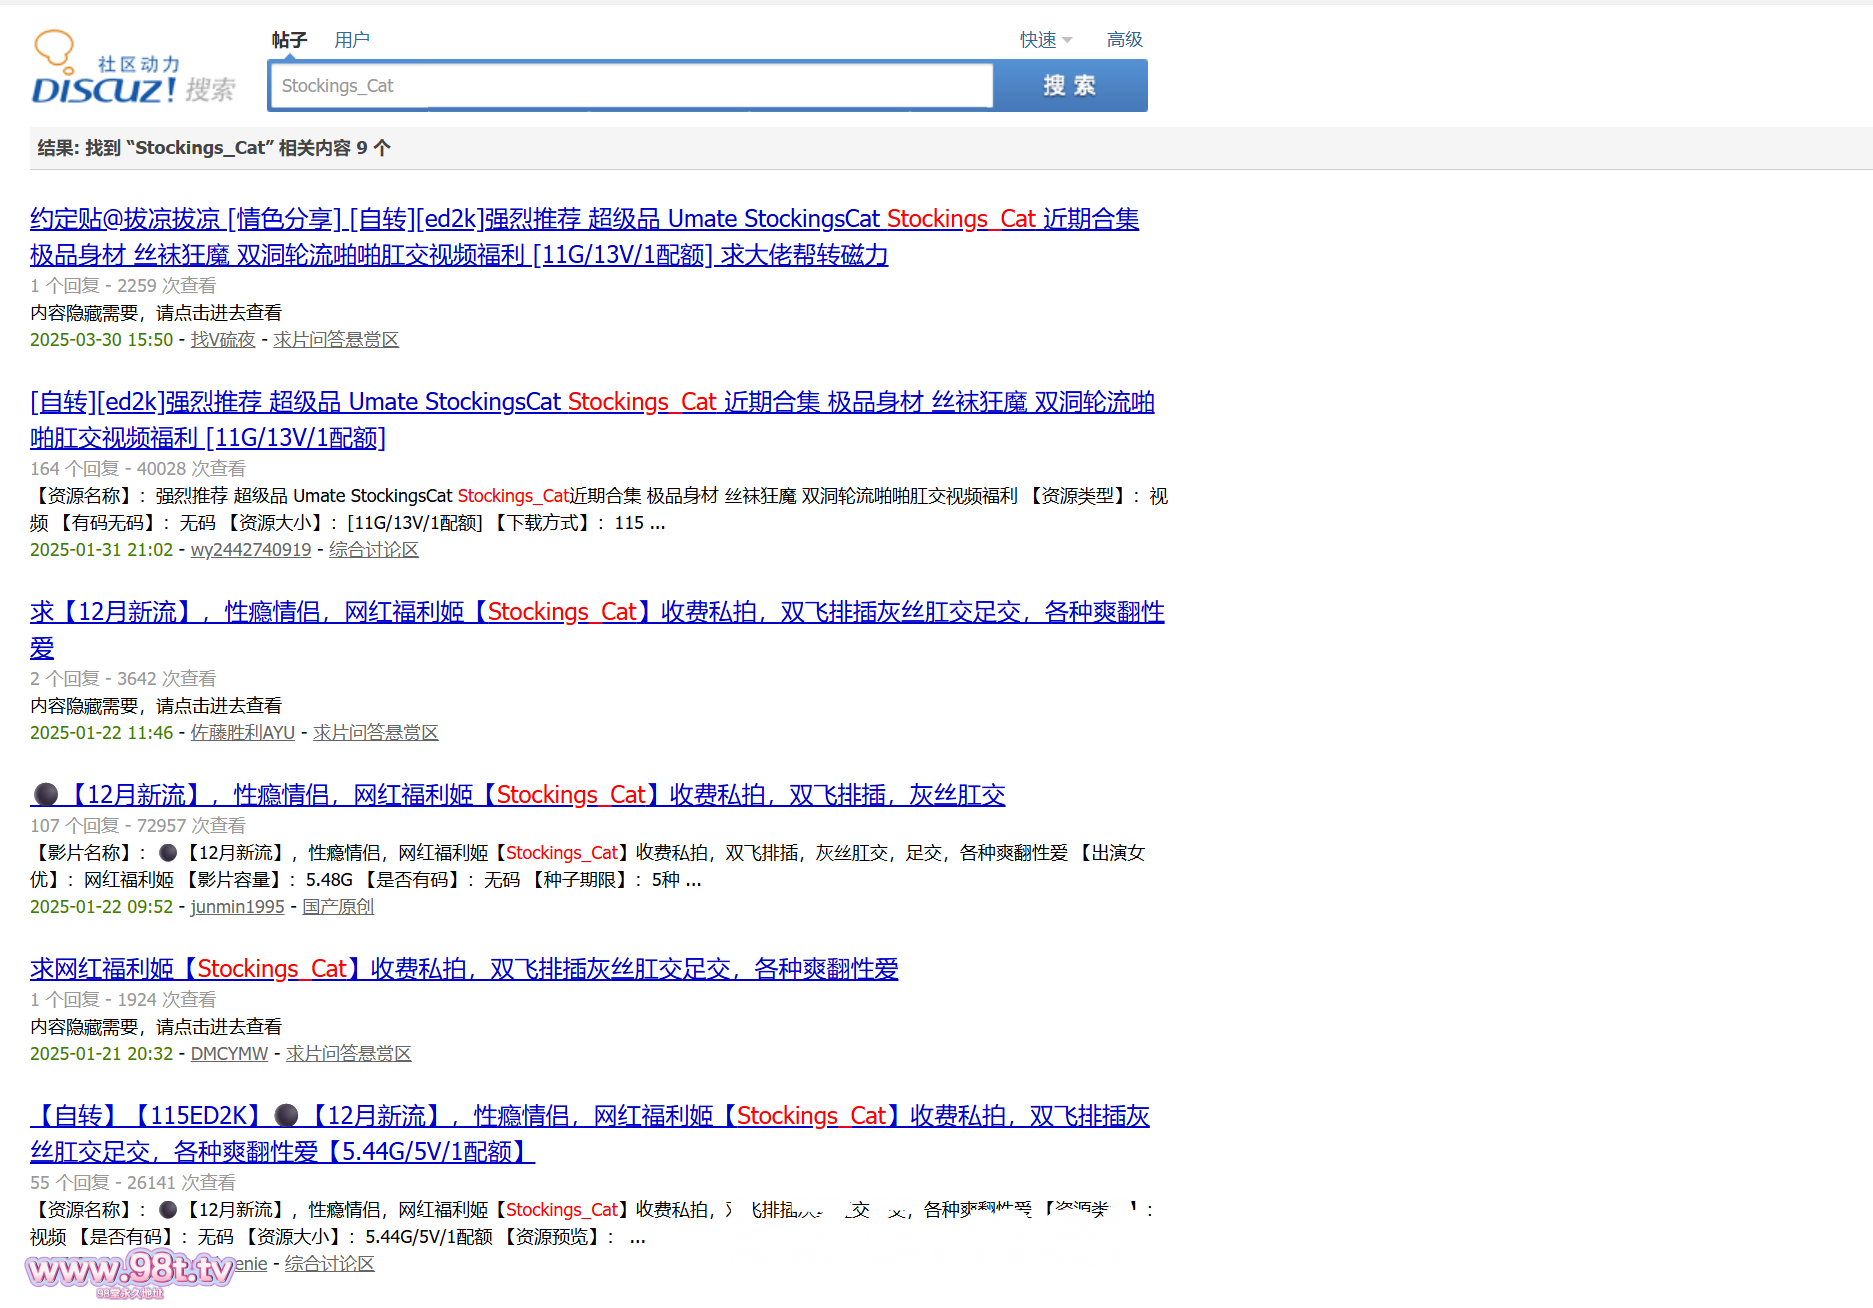Image resolution: width=1873 pixels, height=1308 pixels.
Task: Switch to the 用户 tab
Action: click(x=351, y=40)
